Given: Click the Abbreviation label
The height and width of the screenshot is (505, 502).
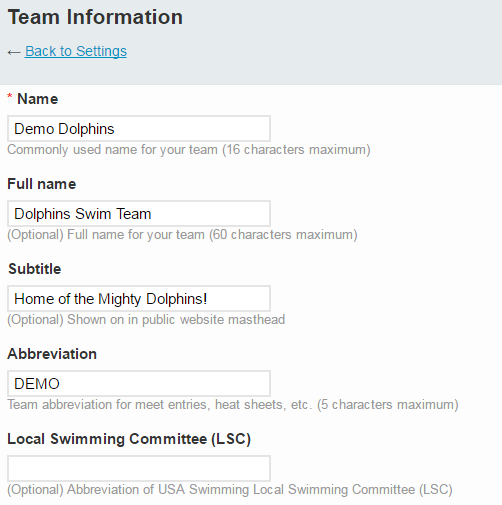Looking at the screenshot, I should [x=52, y=354].
